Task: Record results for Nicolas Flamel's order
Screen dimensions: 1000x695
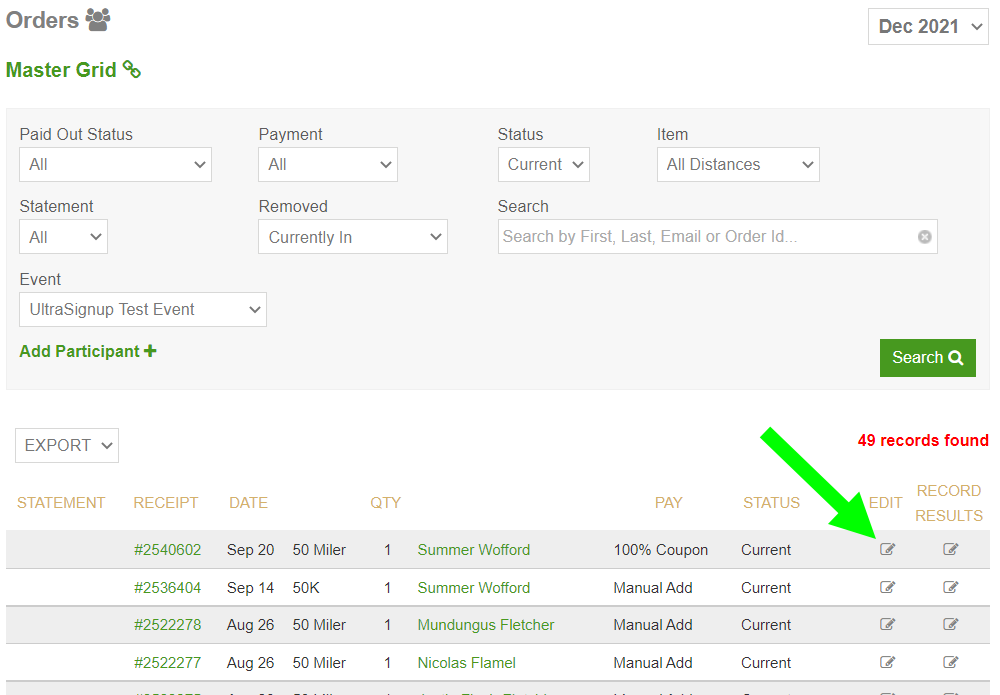Action: click(950, 662)
